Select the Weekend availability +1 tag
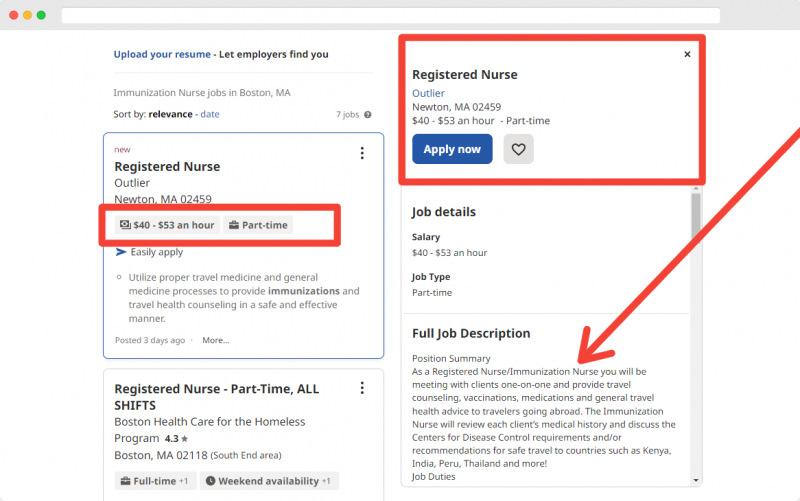The image size is (800, 501). pos(269,481)
